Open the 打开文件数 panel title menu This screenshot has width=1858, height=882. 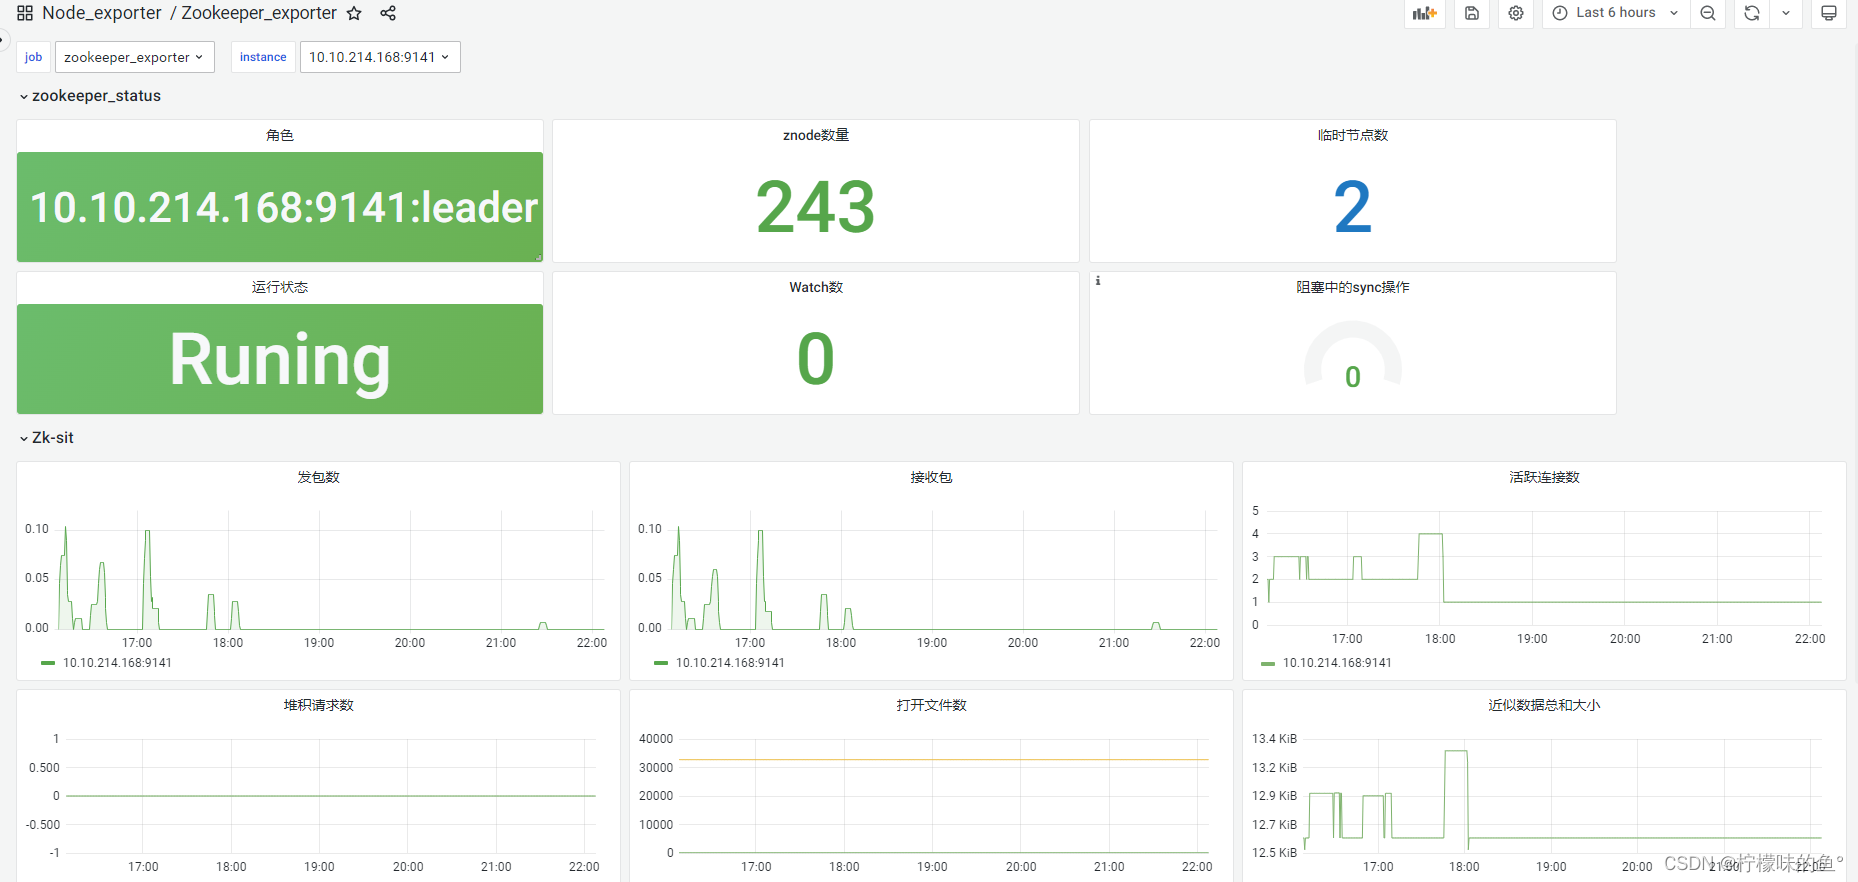click(931, 705)
